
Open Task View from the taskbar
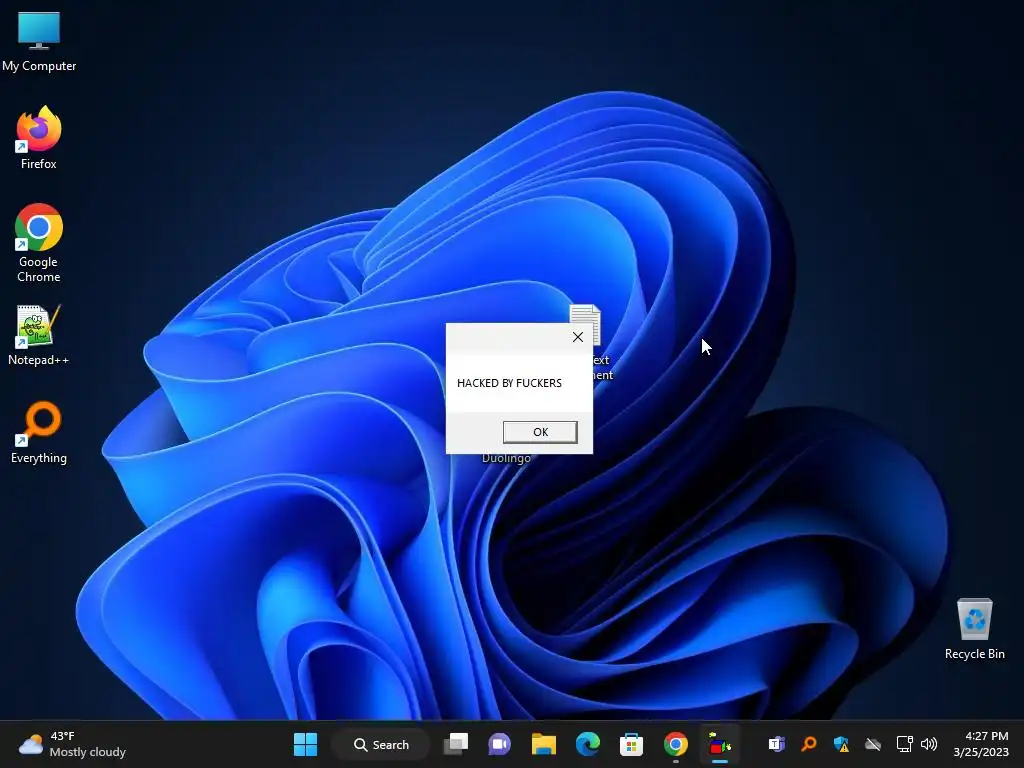click(x=456, y=744)
